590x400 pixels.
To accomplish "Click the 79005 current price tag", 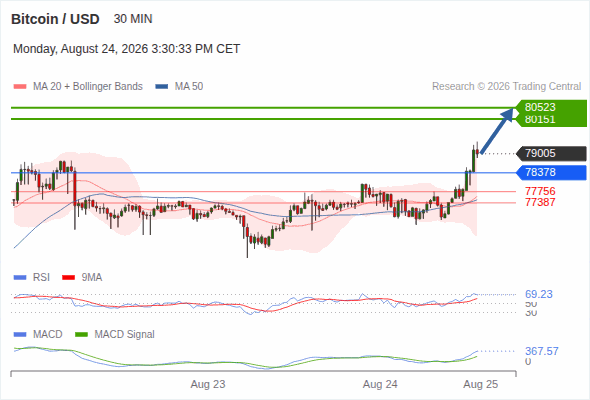I will point(551,154).
